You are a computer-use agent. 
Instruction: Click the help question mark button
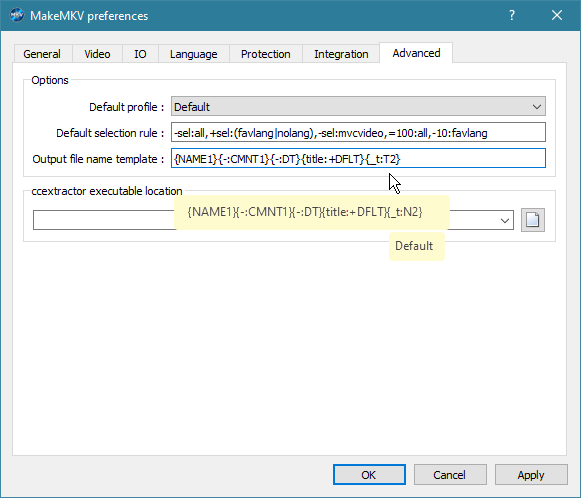click(512, 15)
